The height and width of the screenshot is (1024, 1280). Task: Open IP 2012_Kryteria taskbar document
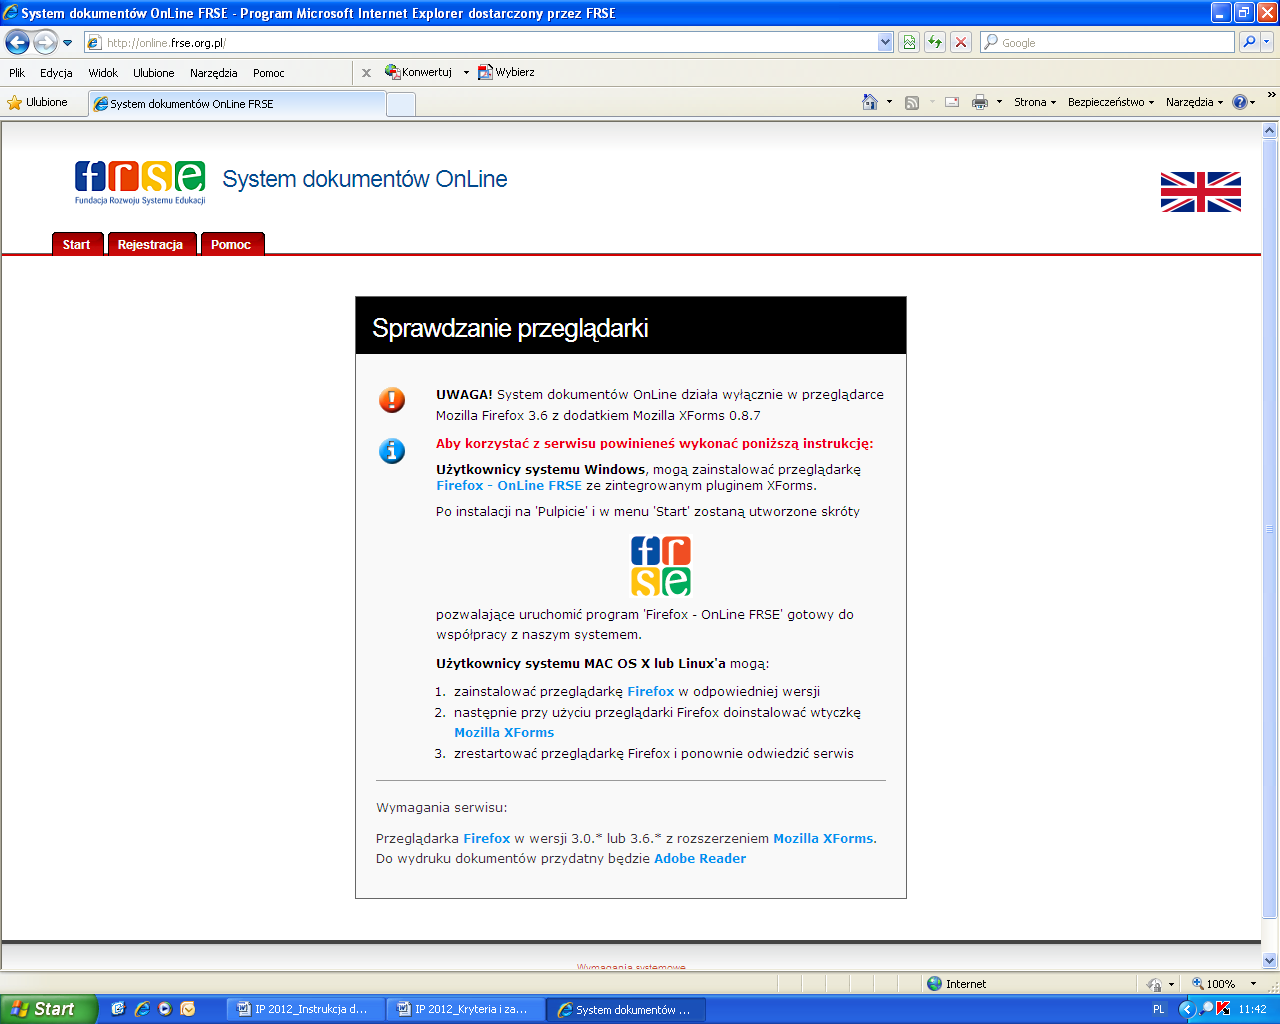click(x=466, y=1009)
